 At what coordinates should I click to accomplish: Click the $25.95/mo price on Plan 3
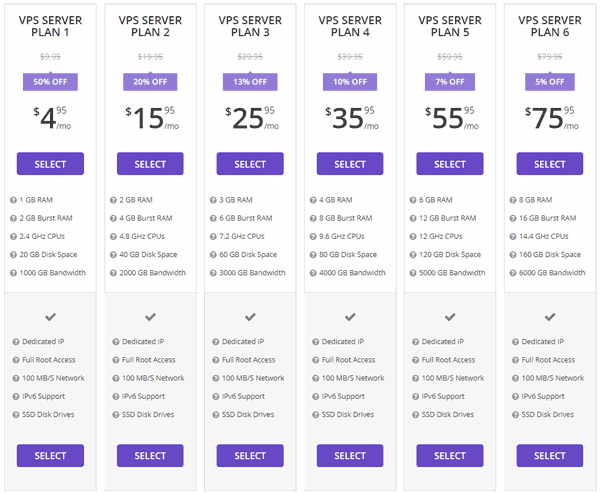coord(250,120)
